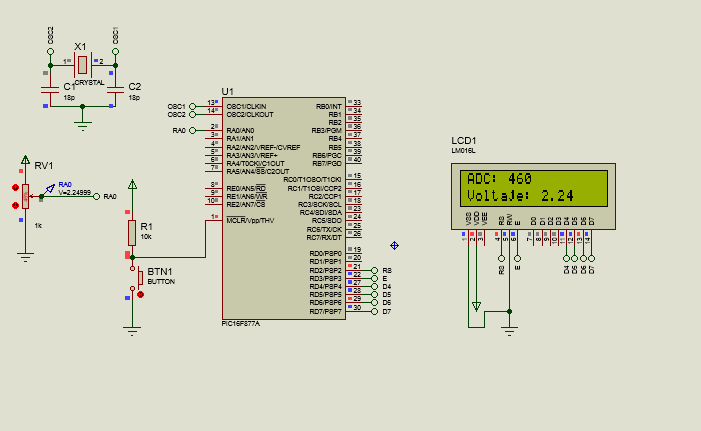
Task: Decrease RV1 wiper with lower red actuator
Action: tap(15, 205)
